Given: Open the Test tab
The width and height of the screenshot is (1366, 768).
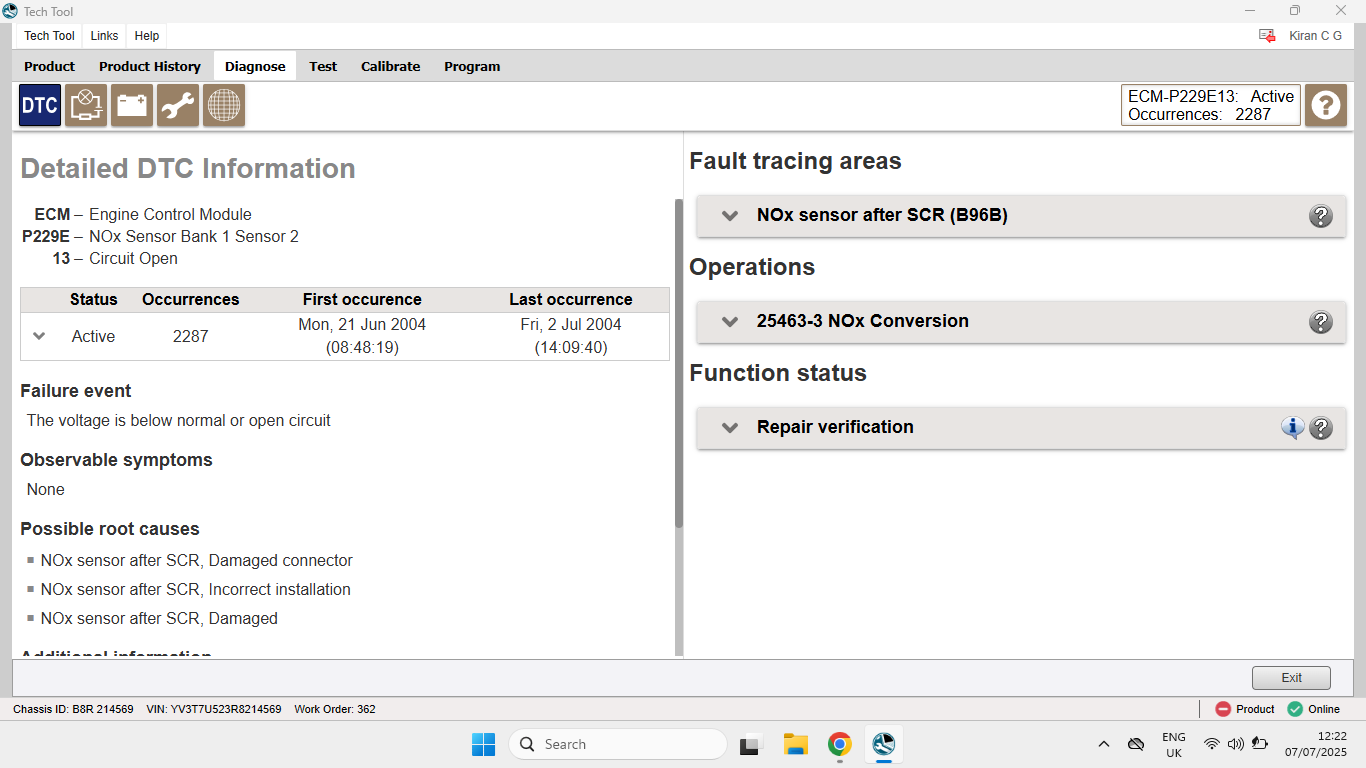Looking at the screenshot, I should (x=323, y=66).
